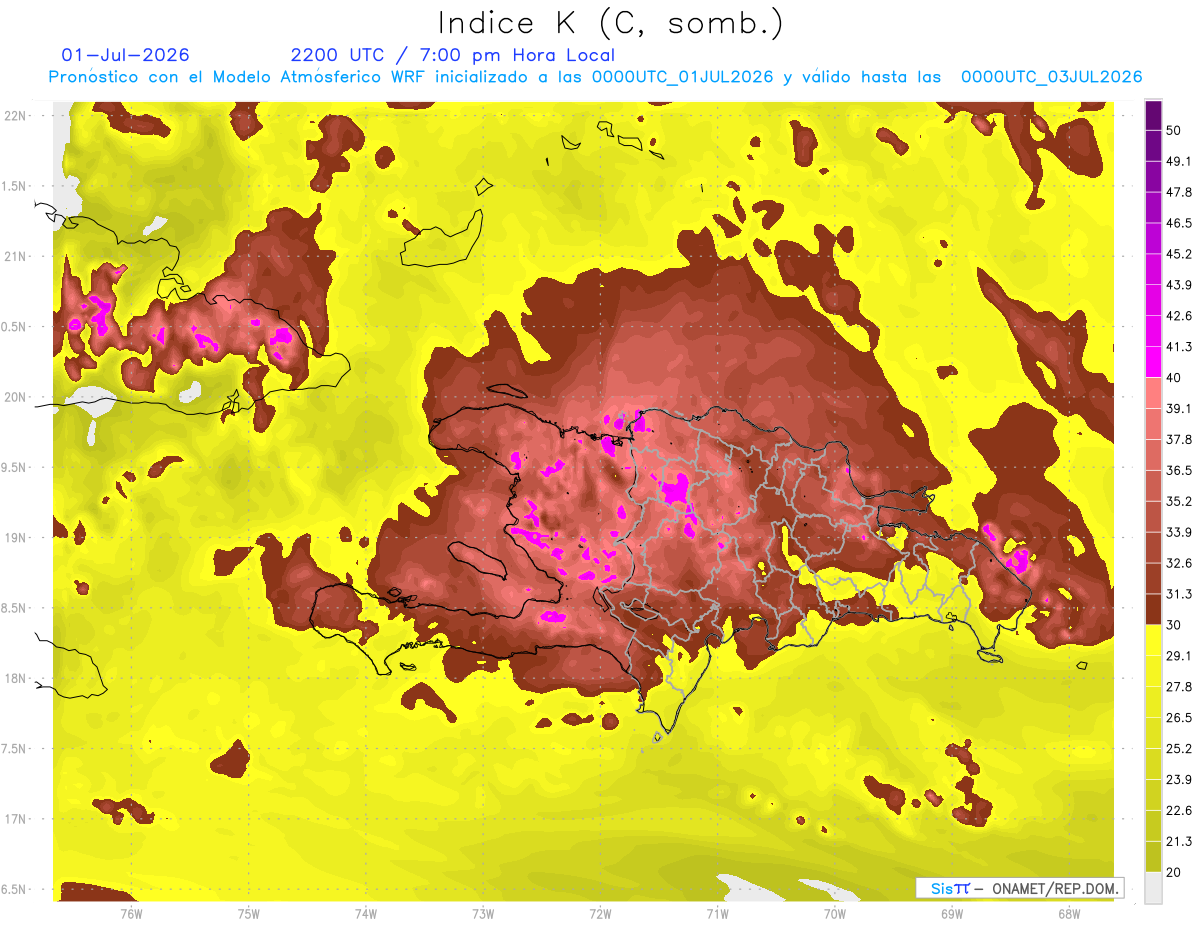1200x927 pixels.
Task: Click the bright yellow colorbar segment between 29.1 and 30
Action: [x=1153, y=640]
